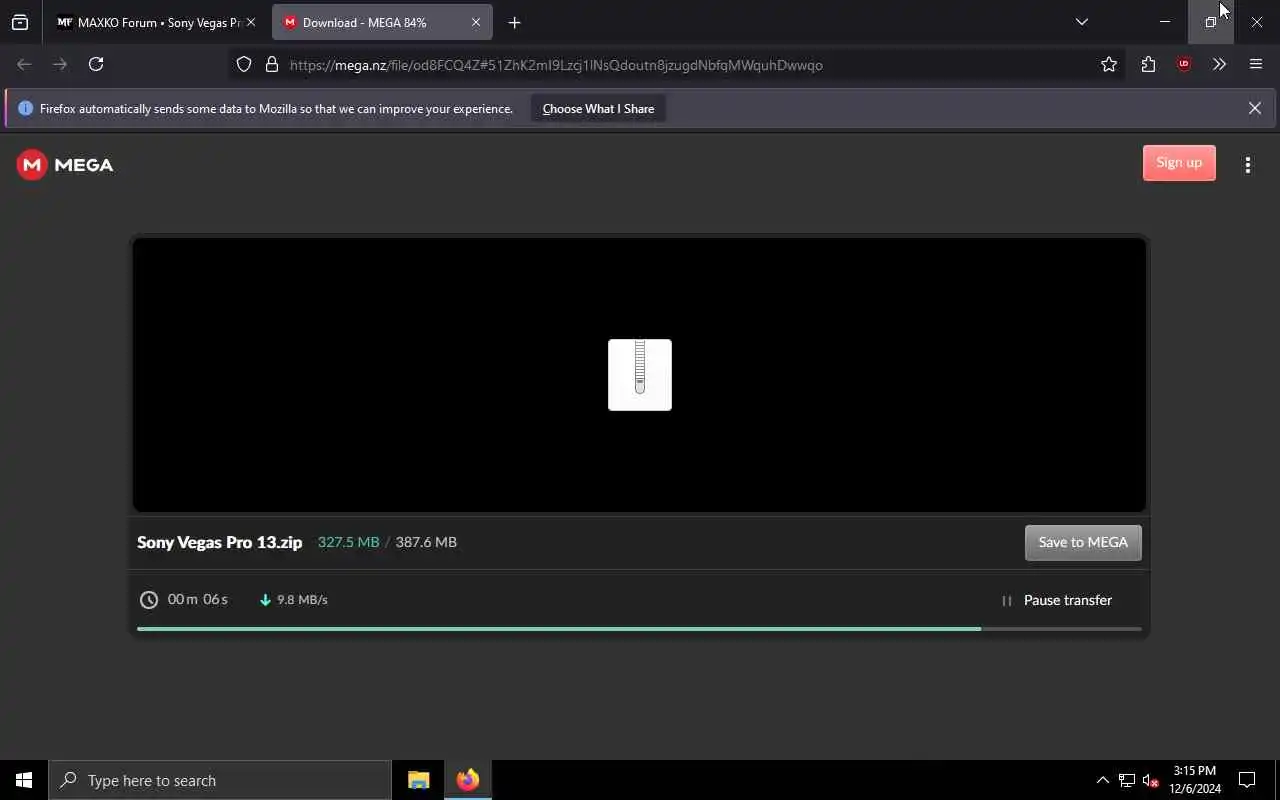Click the MEGA logo
This screenshot has height=800, width=1280.
(65, 165)
